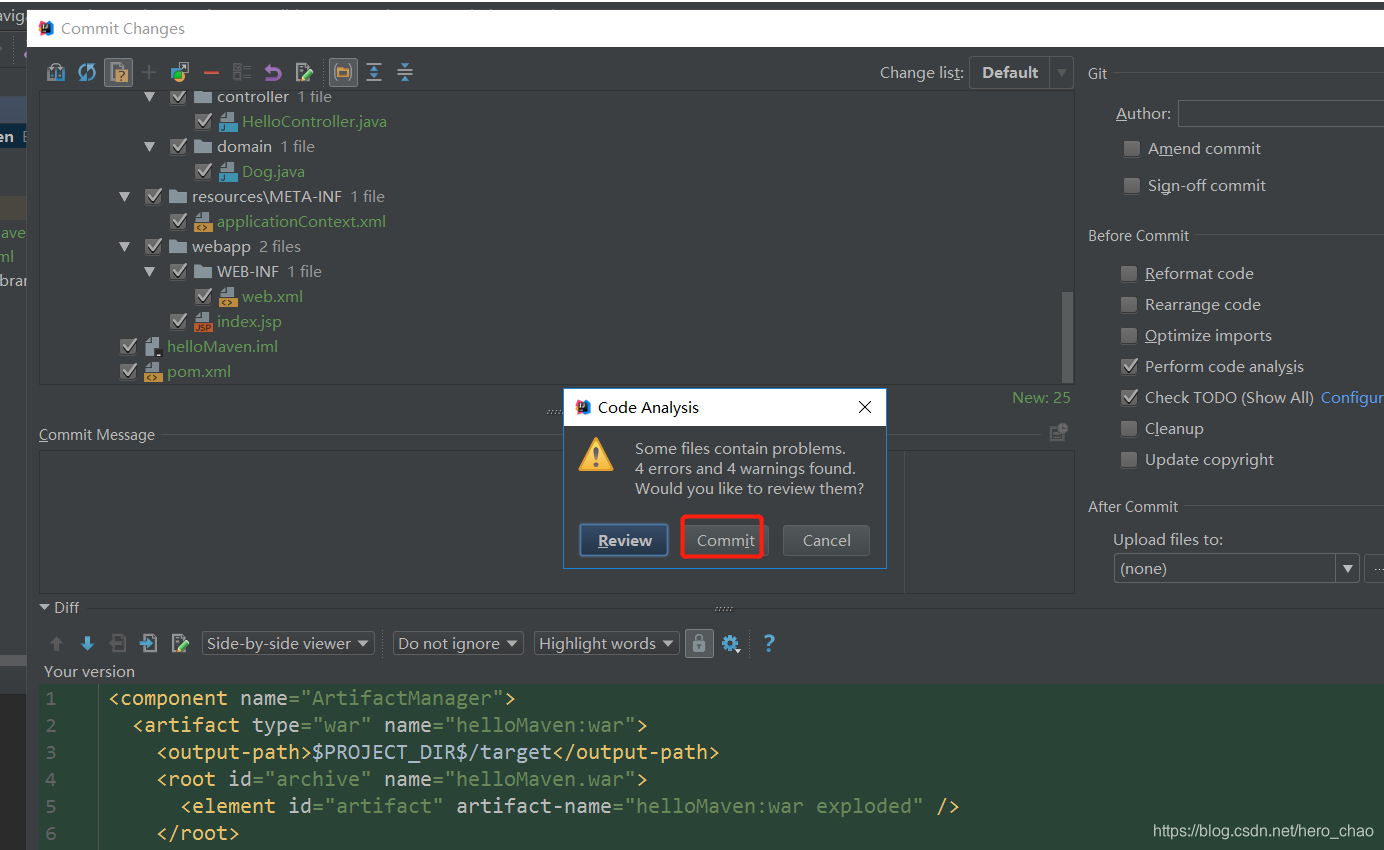Select web.xml in the file tree
1384x850 pixels.
[x=272, y=296]
